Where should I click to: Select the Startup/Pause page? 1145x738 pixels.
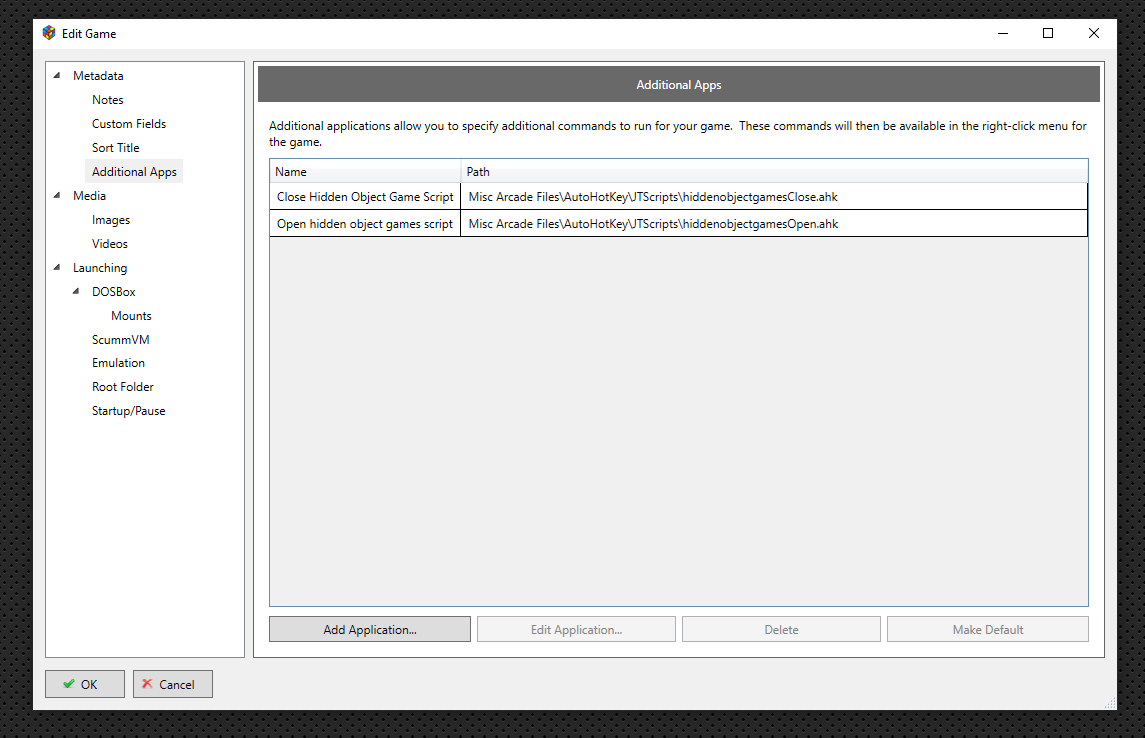tap(128, 411)
